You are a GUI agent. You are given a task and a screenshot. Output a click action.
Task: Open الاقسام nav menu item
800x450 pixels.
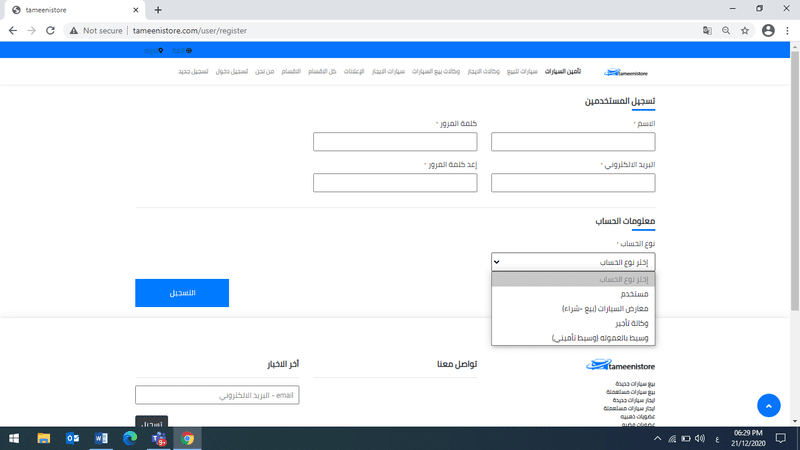pyautogui.click(x=291, y=71)
